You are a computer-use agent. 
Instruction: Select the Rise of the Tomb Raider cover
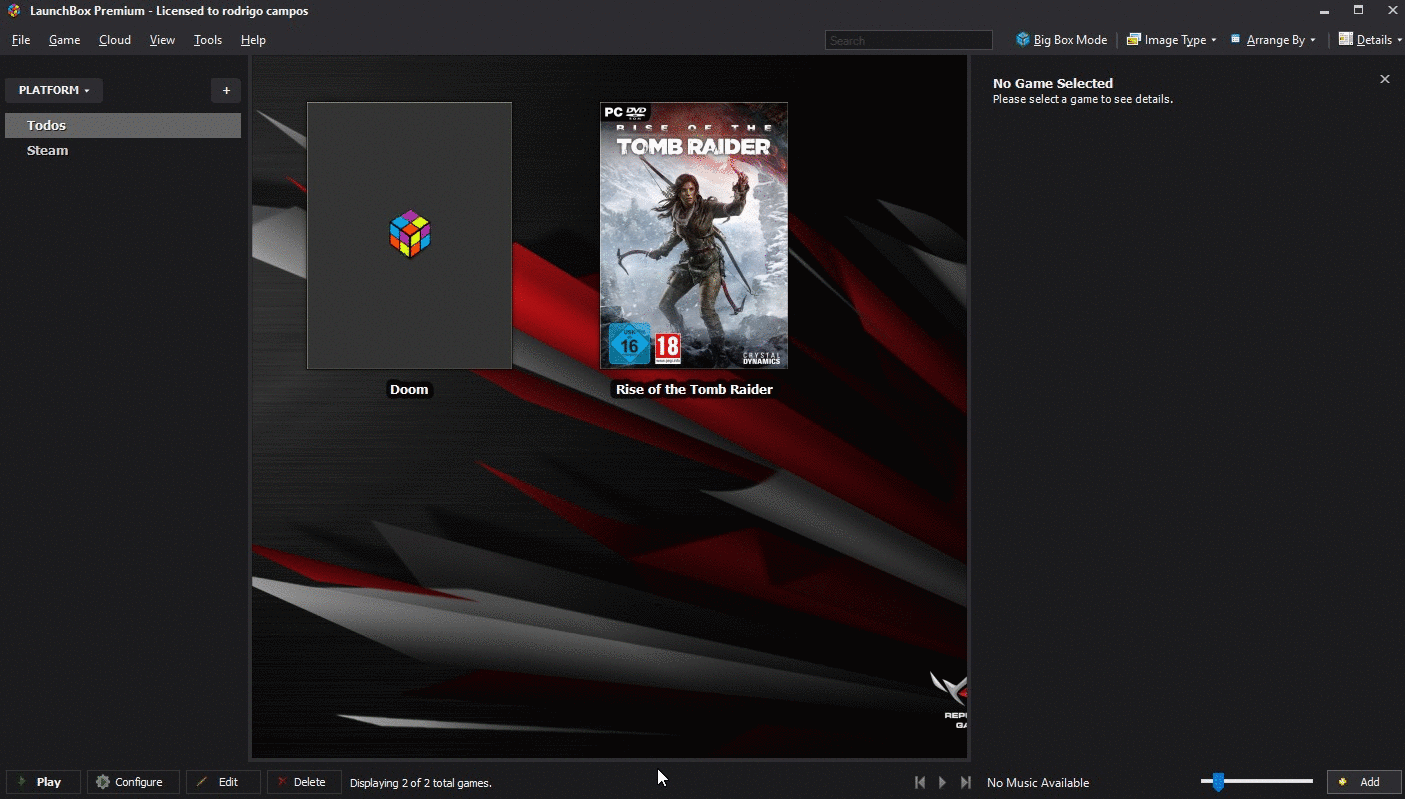[x=694, y=236]
